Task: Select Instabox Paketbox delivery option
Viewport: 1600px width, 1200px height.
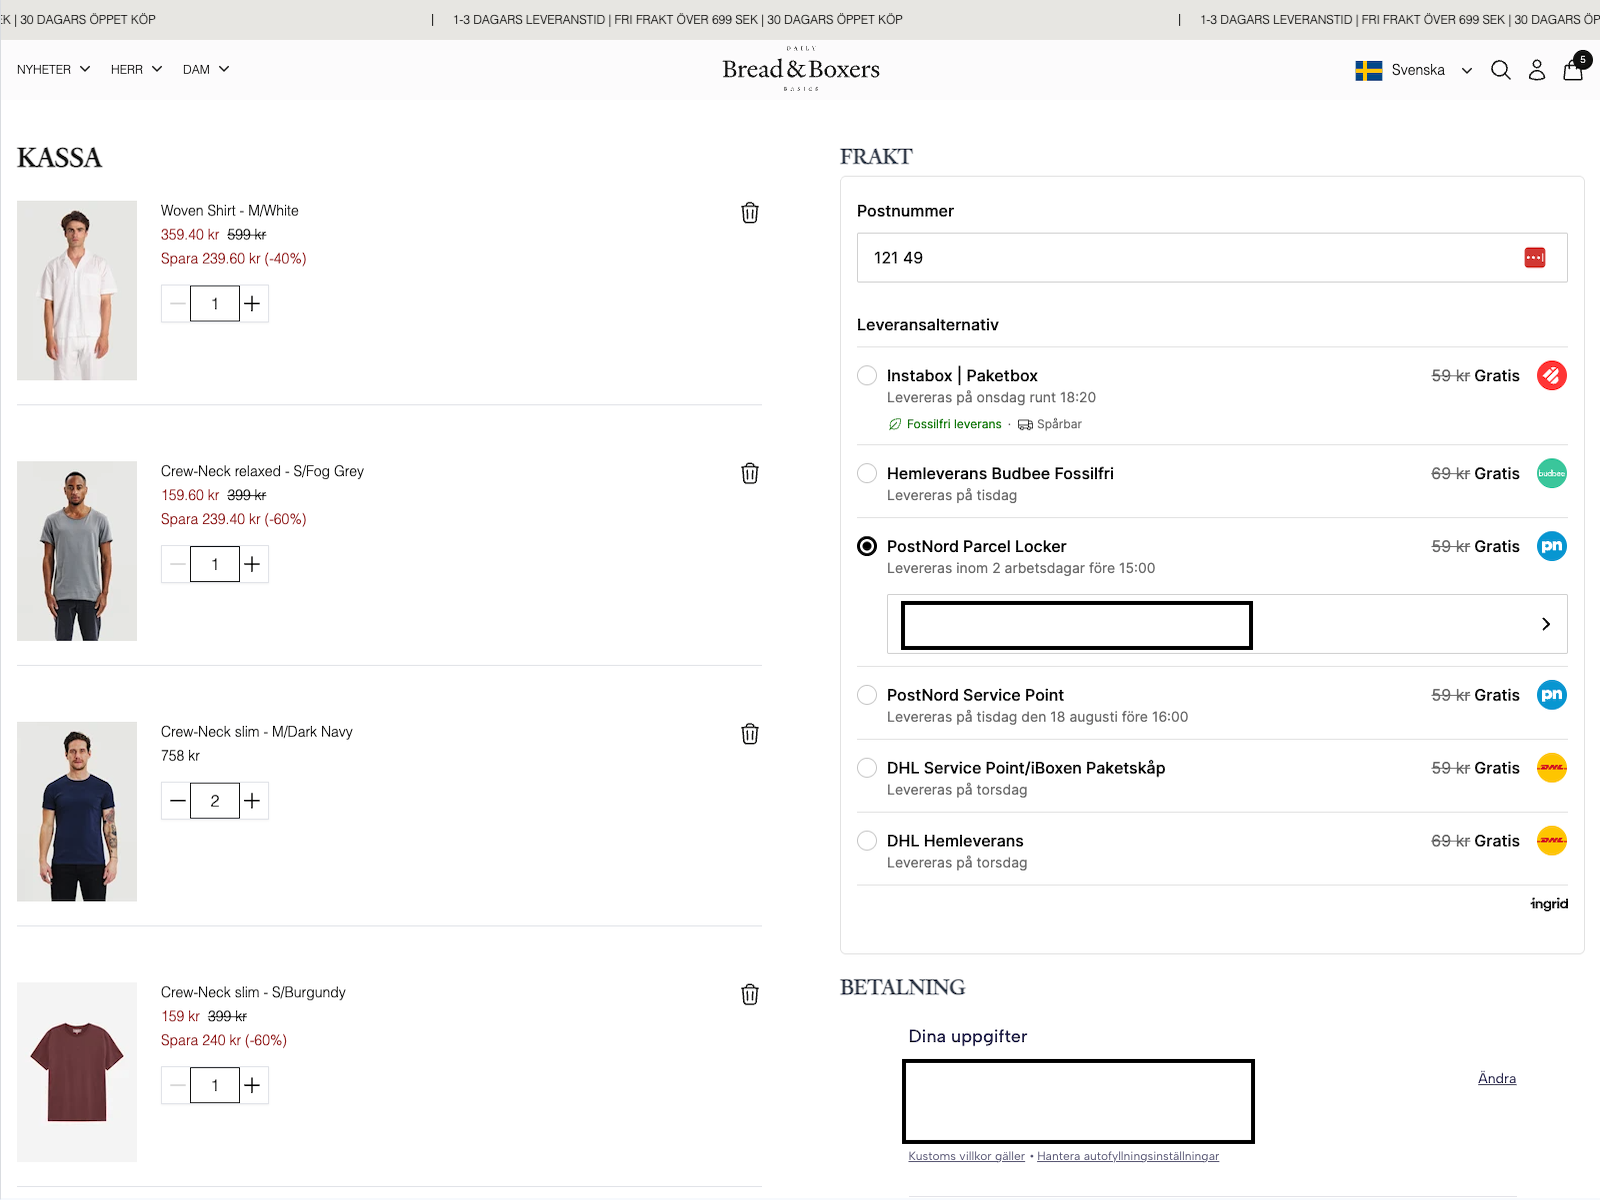Action: pos(867,376)
